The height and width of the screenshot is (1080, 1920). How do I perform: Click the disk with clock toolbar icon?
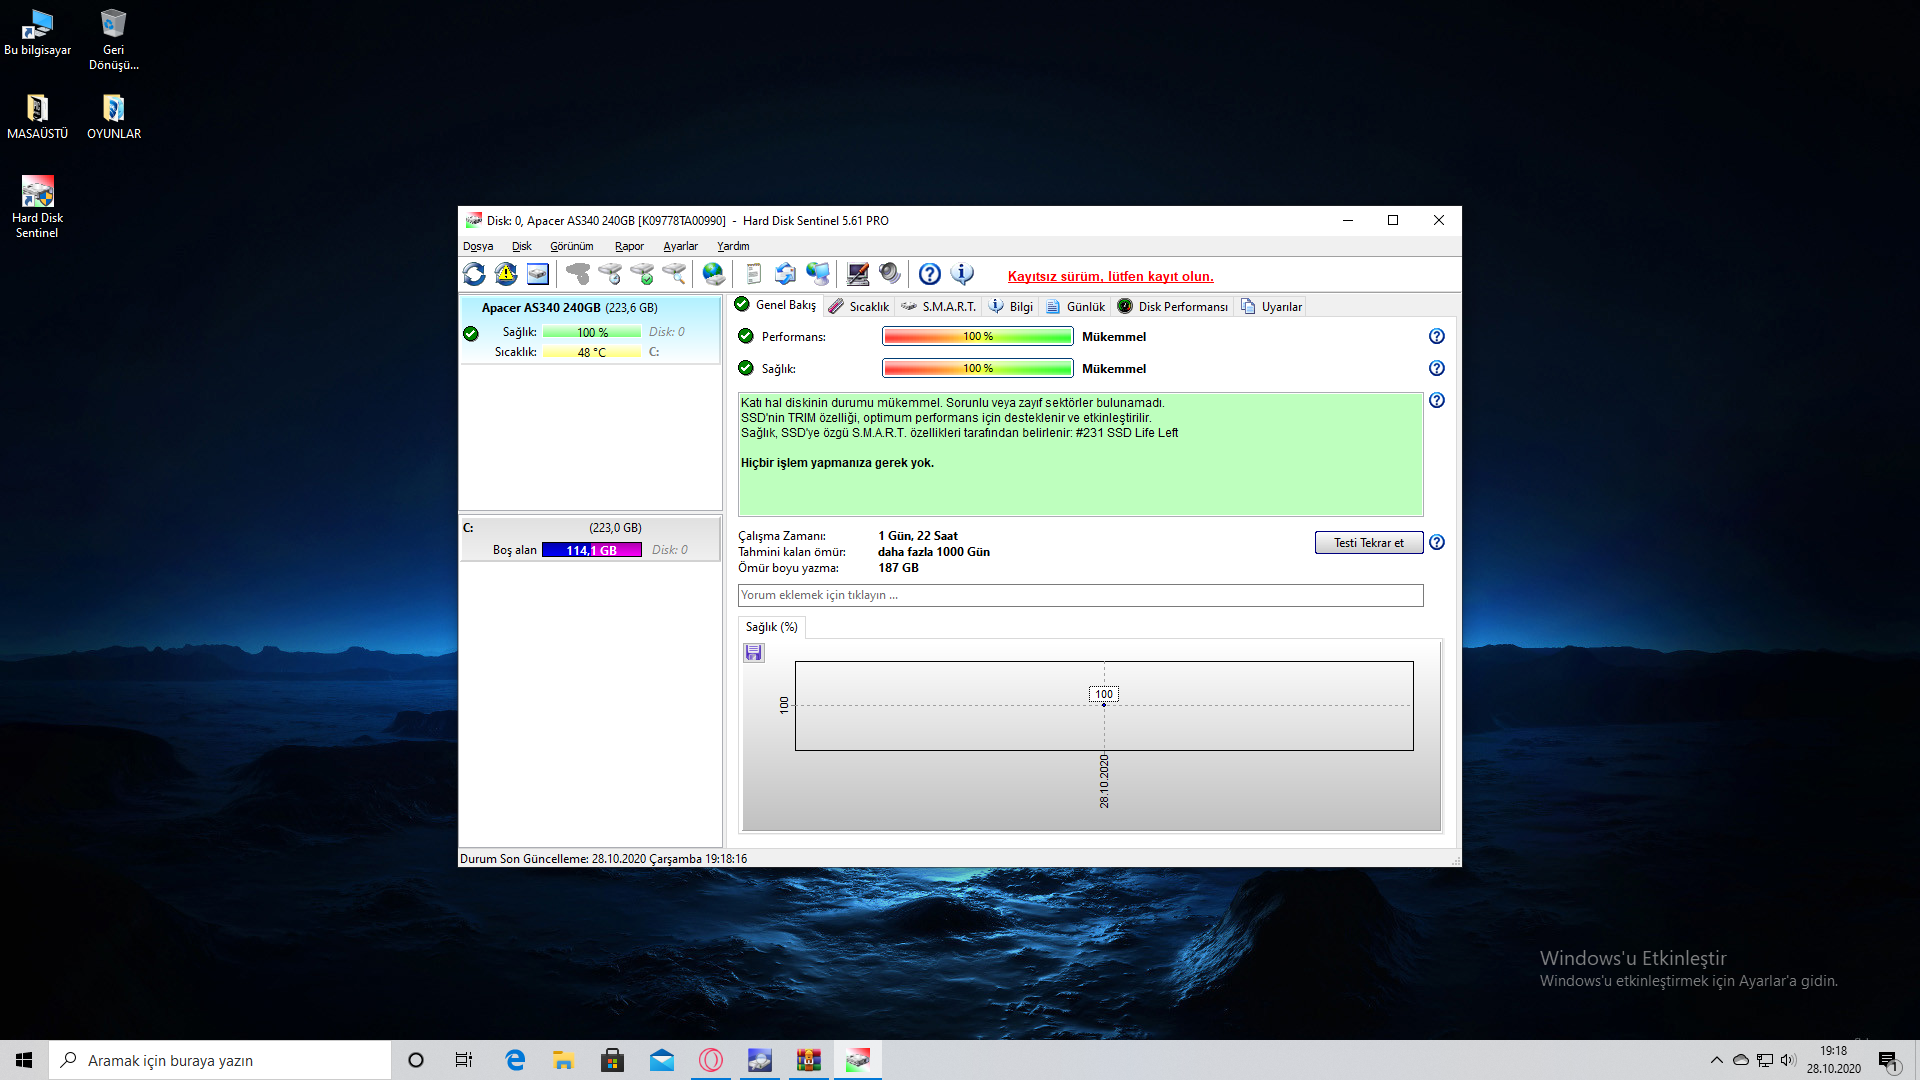[610, 274]
